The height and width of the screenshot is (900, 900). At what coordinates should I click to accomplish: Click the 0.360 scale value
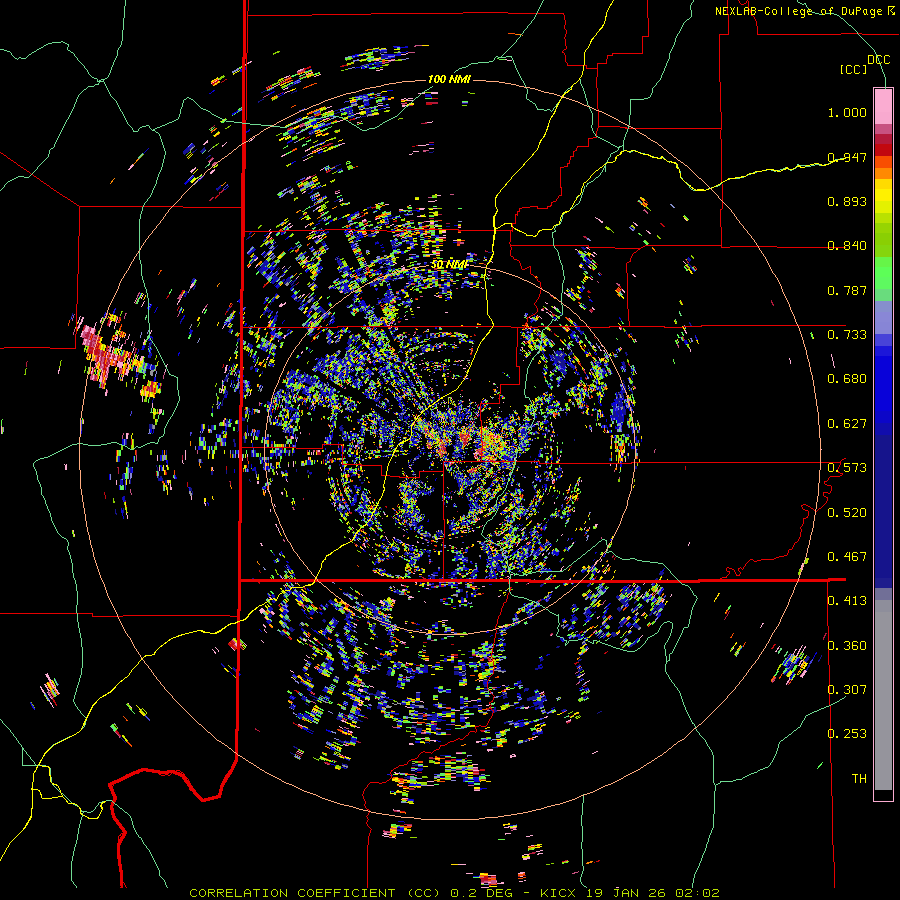(847, 645)
